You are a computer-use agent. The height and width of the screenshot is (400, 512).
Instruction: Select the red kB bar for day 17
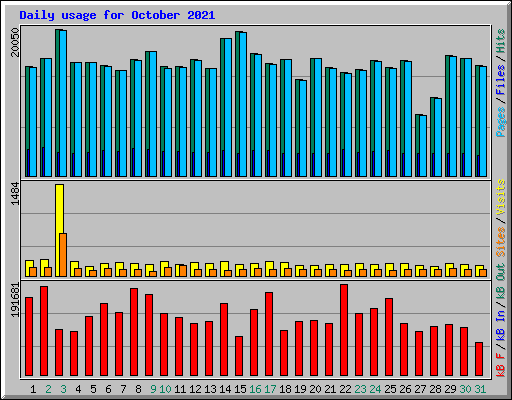click(269, 334)
